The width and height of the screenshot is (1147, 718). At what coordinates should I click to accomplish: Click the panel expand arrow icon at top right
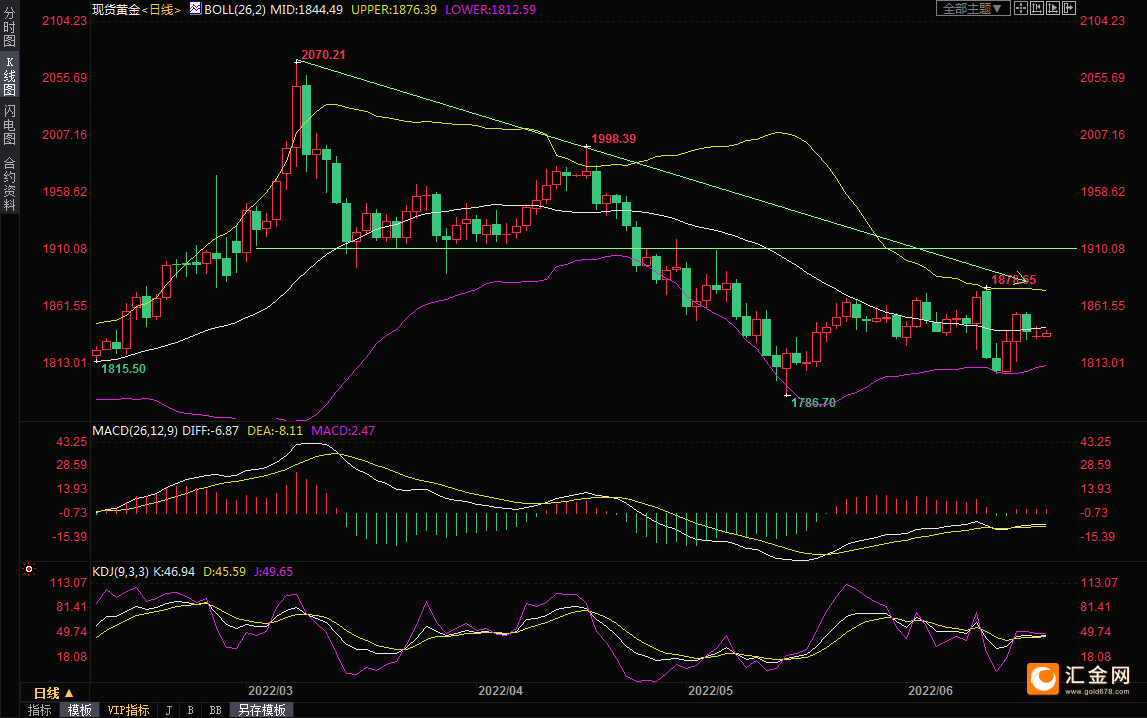[x=1068, y=8]
